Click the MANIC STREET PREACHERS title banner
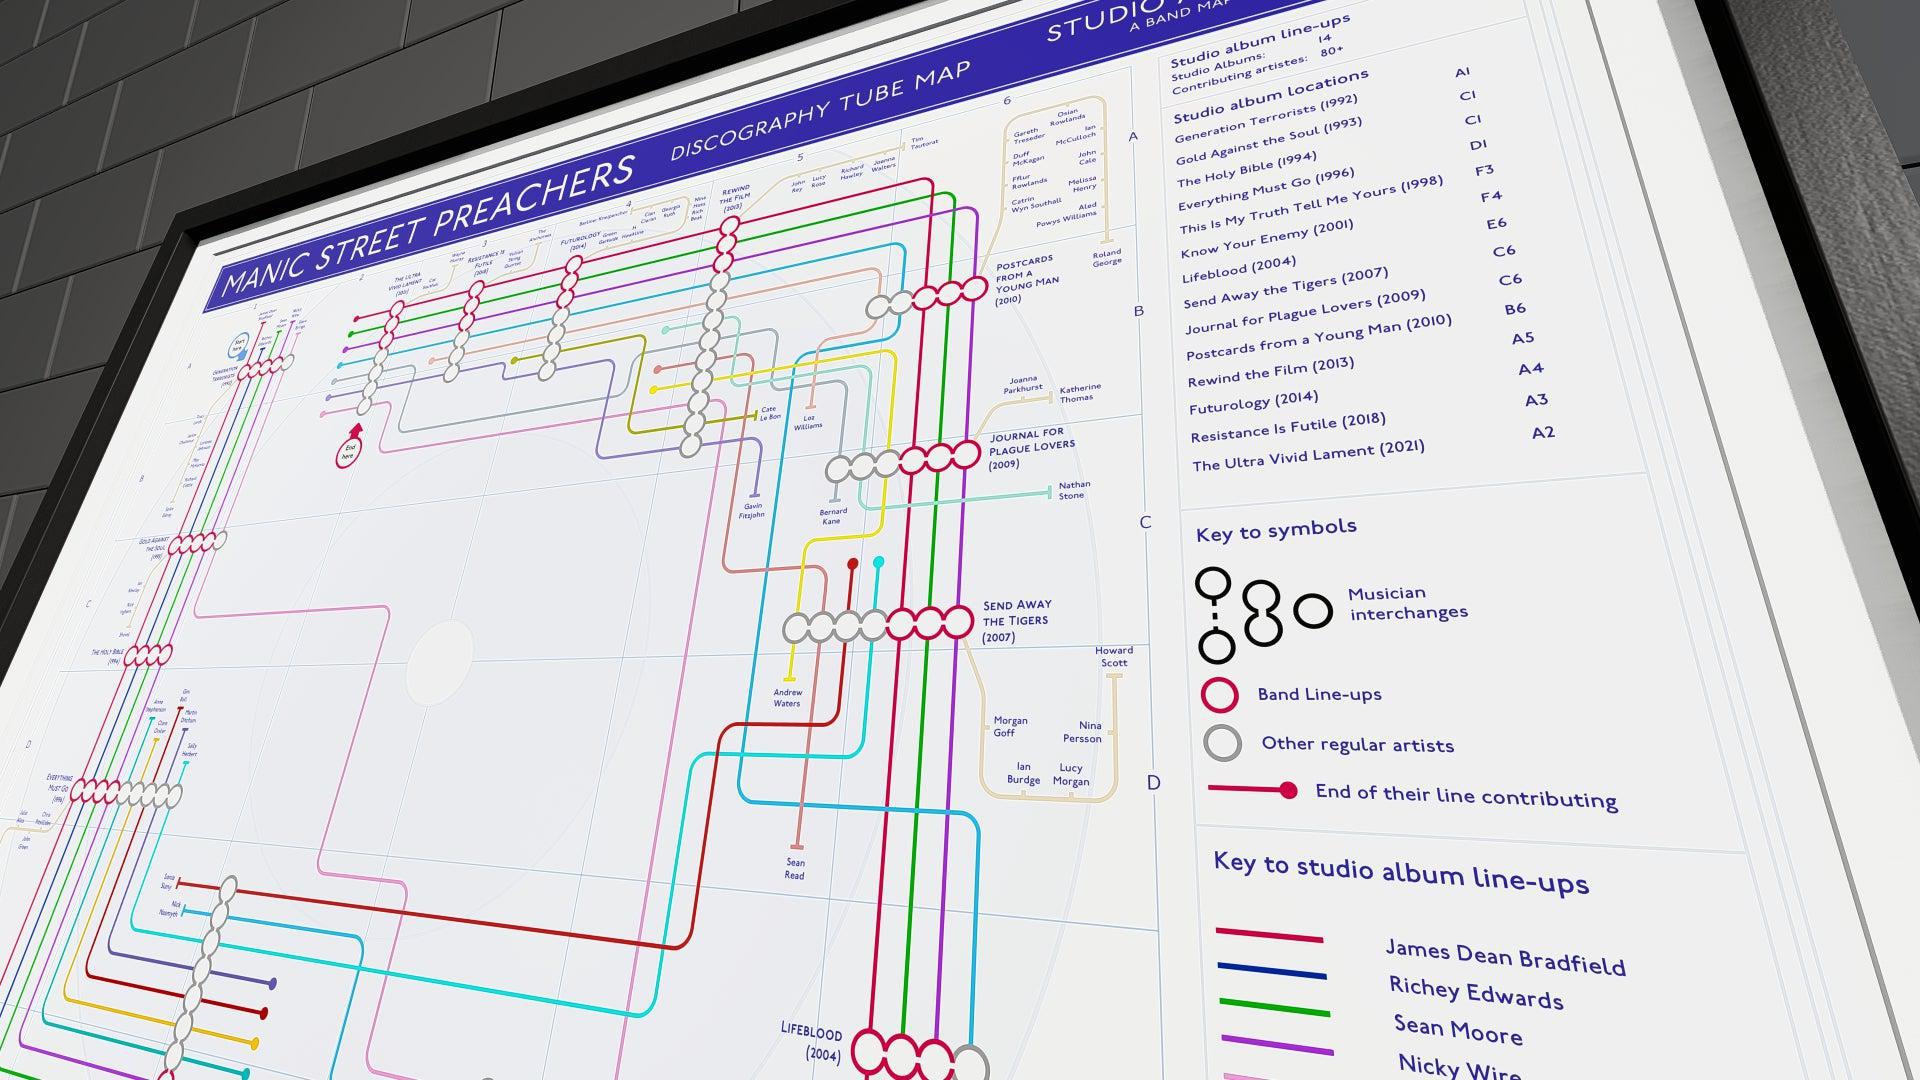This screenshot has height=1080, width=1920. click(428, 228)
